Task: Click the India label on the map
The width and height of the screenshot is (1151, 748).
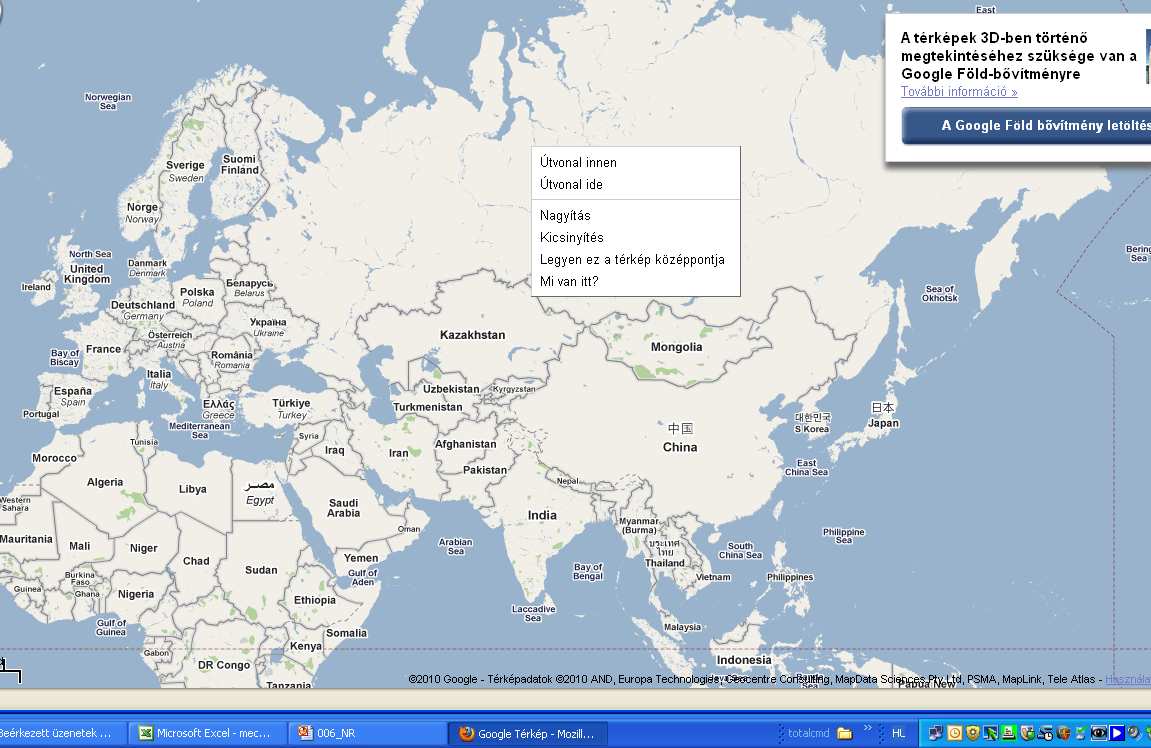Action: [x=542, y=515]
